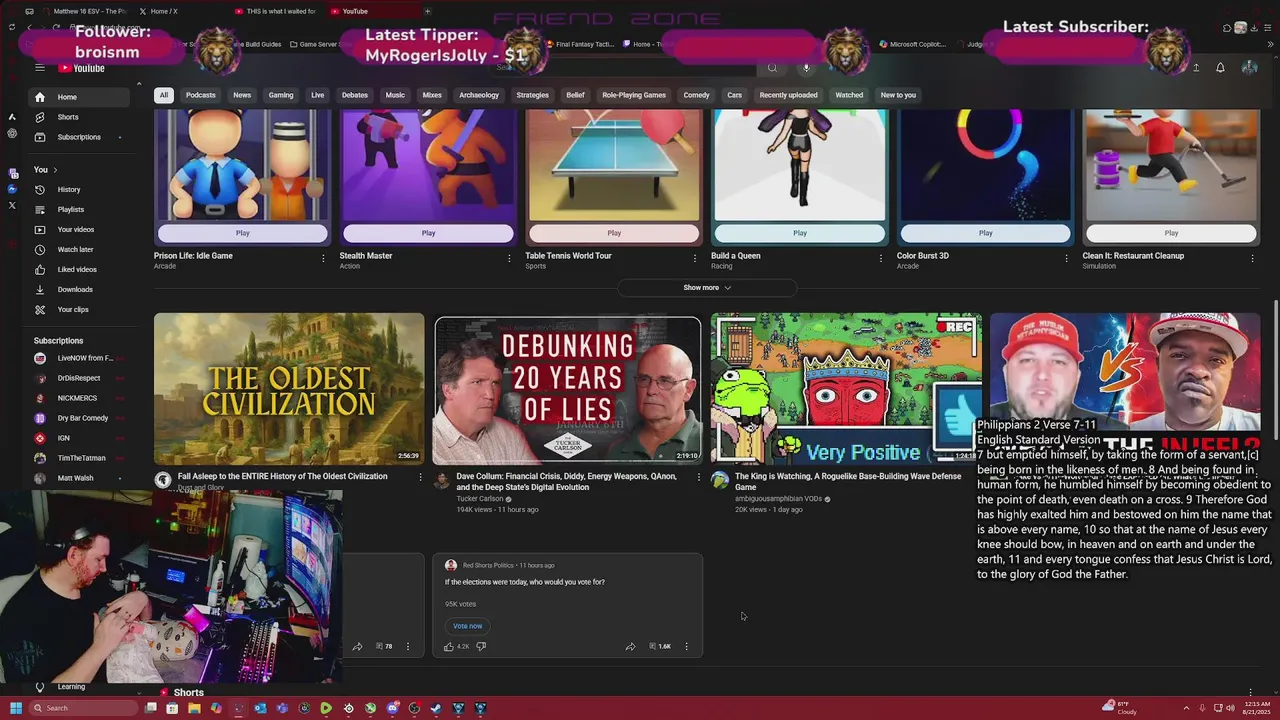Select the Gaming filter chip

click(x=281, y=95)
